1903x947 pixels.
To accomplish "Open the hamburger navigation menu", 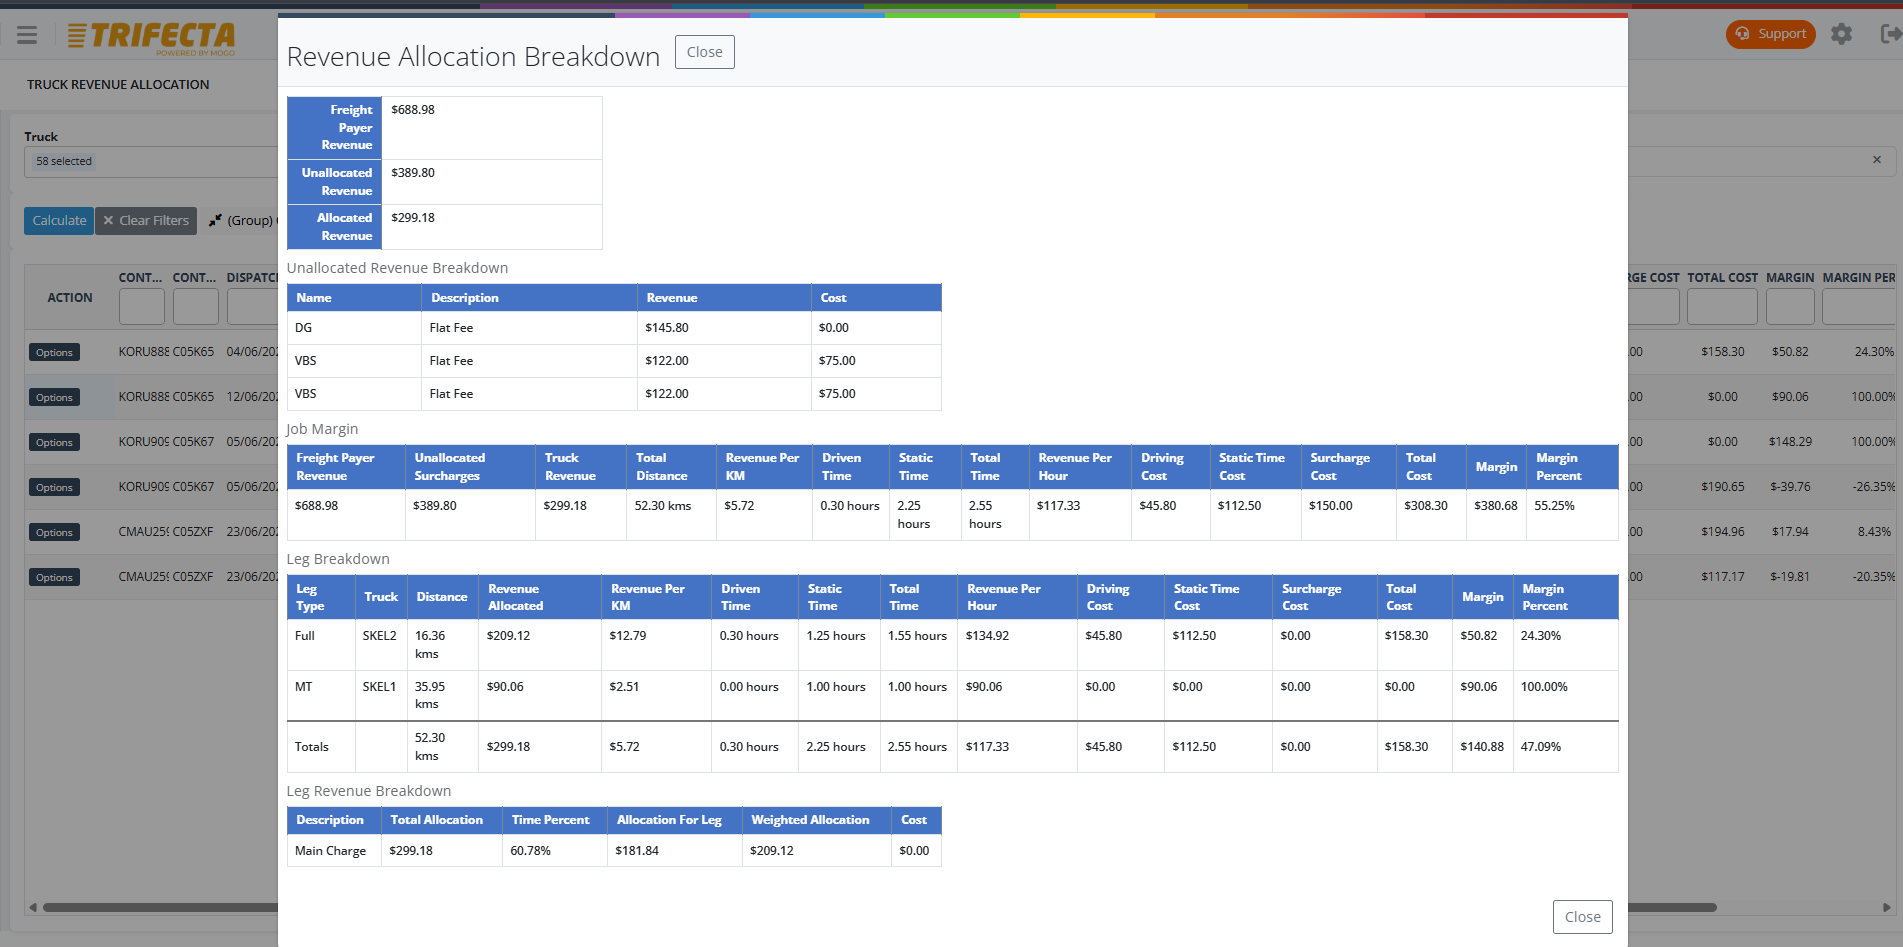I will (27, 35).
